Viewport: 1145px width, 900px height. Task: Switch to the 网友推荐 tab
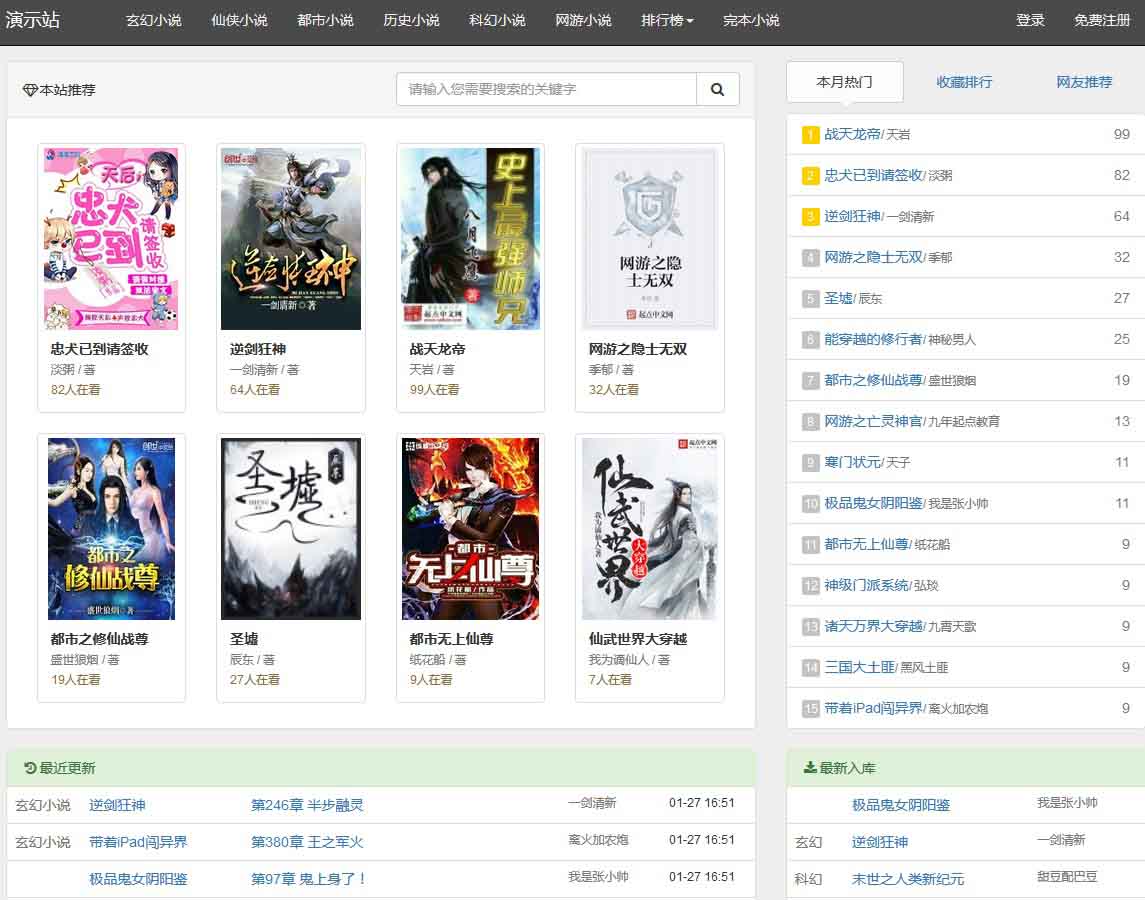[1084, 82]
